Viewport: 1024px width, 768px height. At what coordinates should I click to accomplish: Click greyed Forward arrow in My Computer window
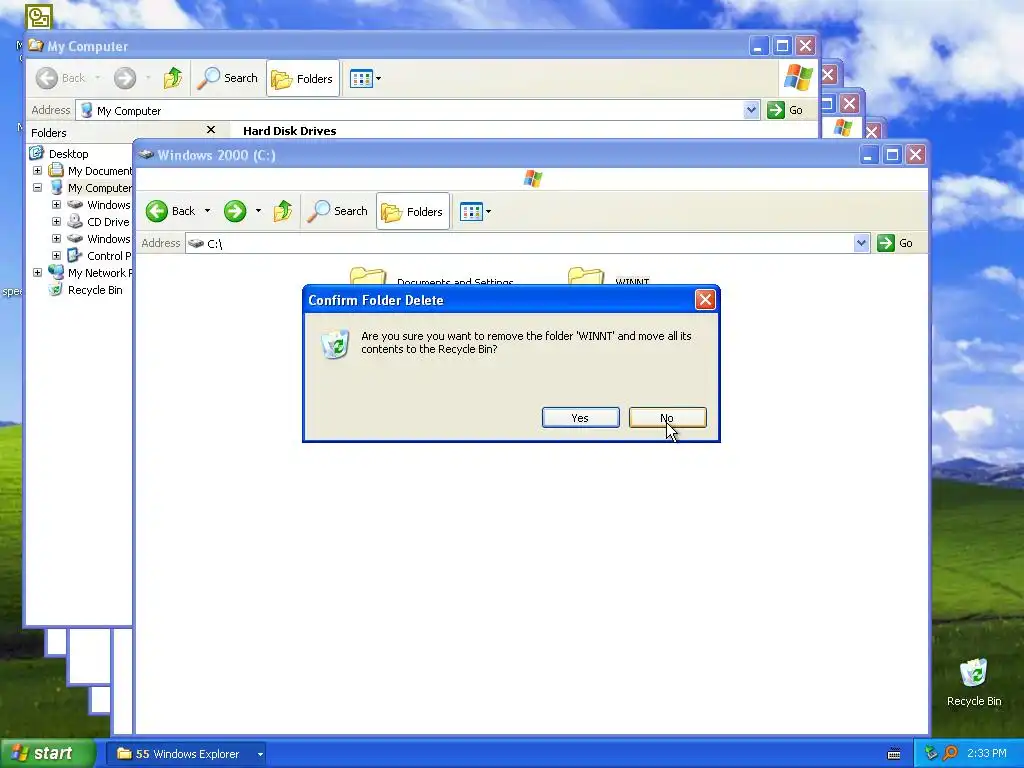(125, 78)
